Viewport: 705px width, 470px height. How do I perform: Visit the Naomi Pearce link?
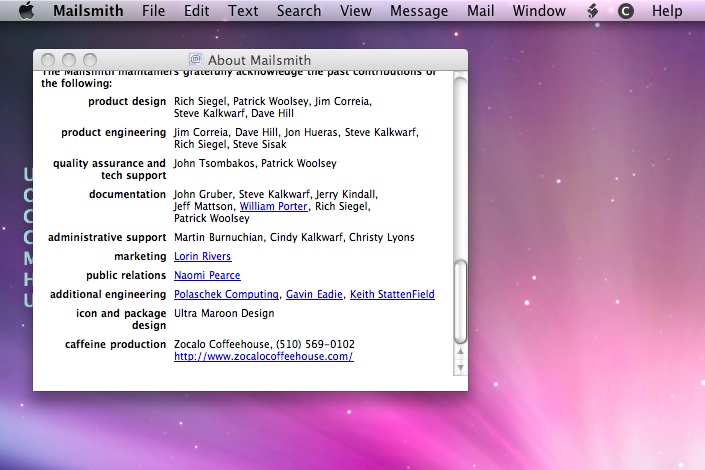[207, 275]
